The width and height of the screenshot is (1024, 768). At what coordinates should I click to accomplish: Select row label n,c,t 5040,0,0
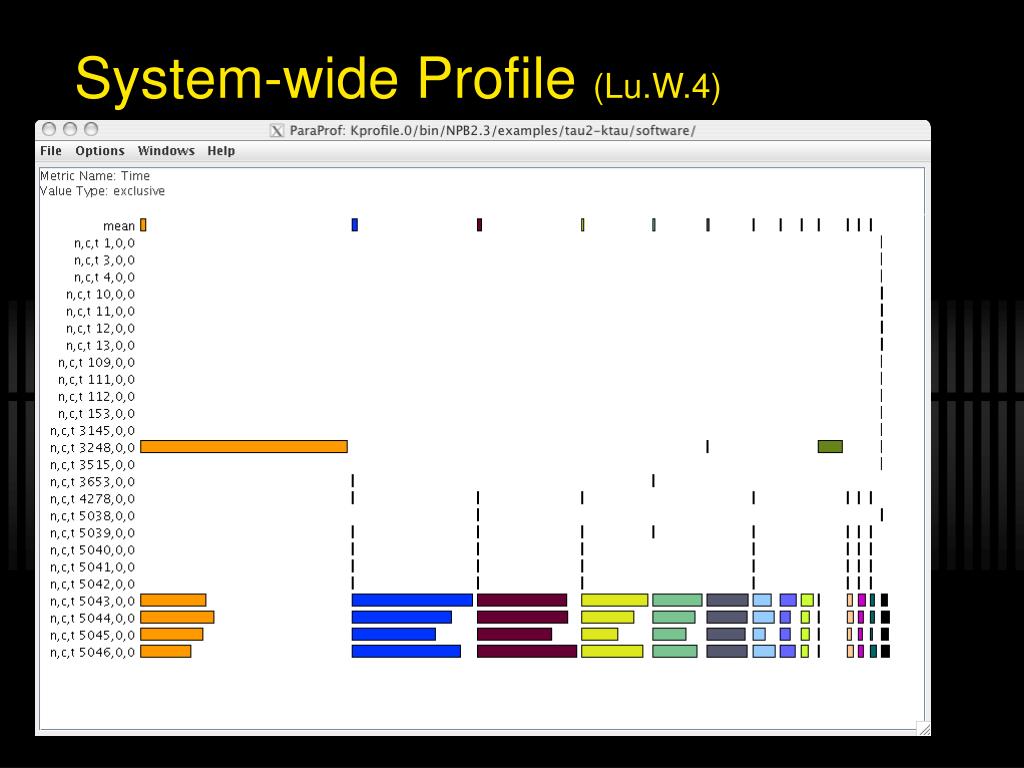[x=93, y=550]
